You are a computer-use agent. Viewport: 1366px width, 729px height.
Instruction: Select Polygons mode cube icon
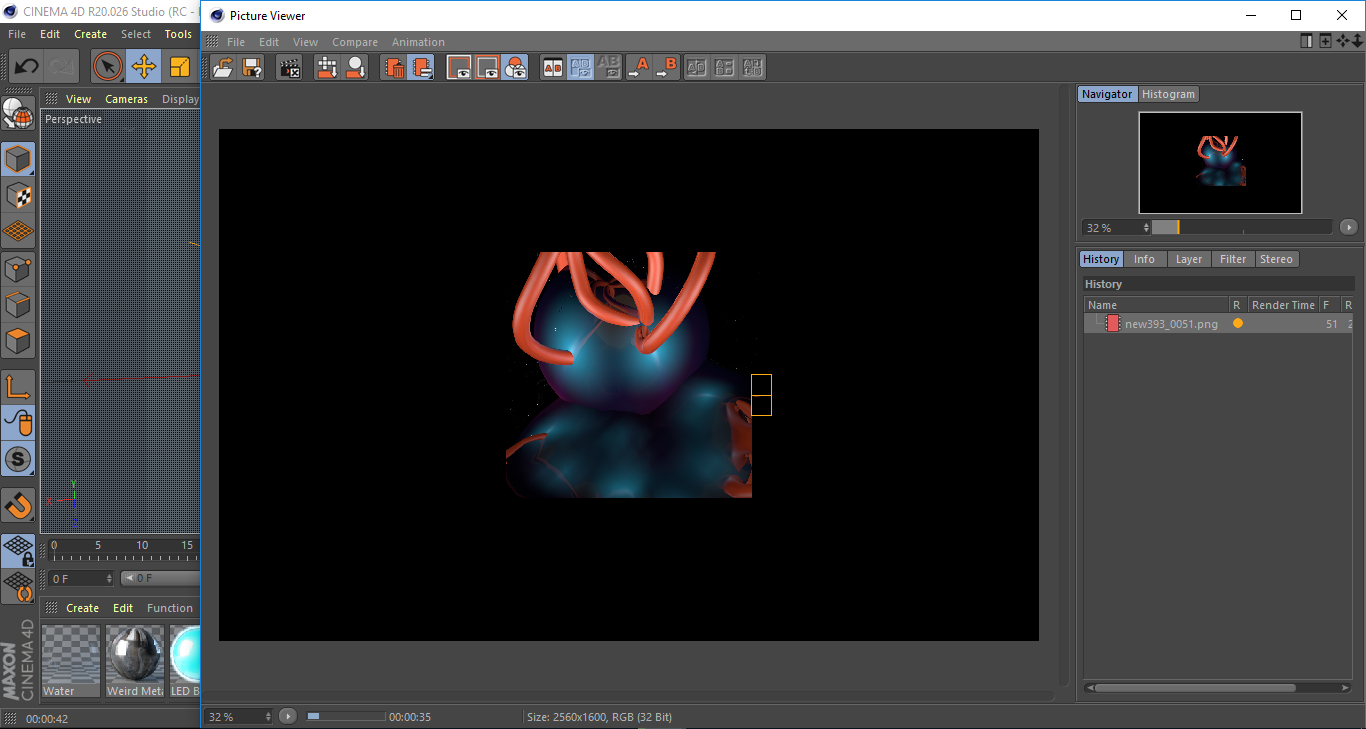18,341
